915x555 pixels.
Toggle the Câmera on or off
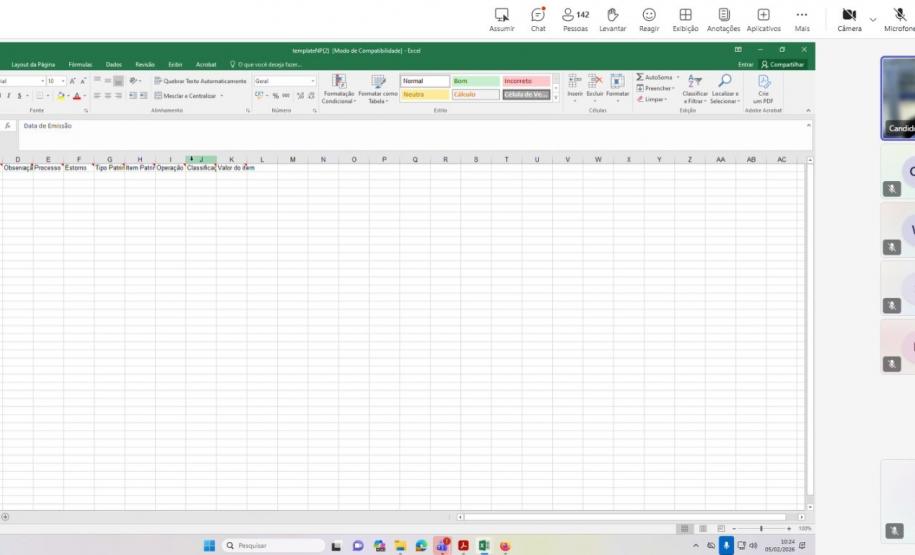848,16
